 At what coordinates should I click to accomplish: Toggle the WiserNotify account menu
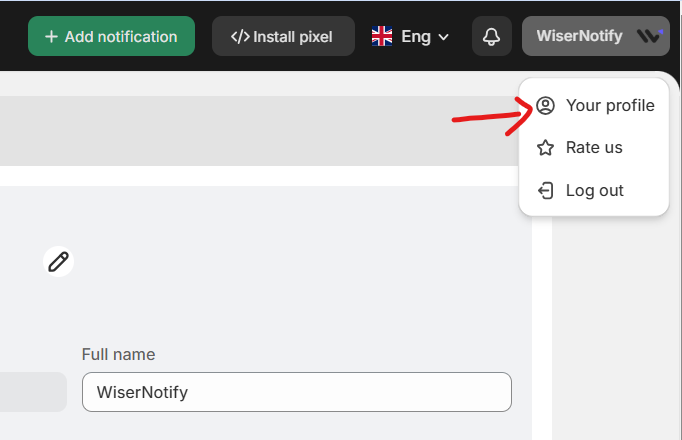(x=595, y=36)
